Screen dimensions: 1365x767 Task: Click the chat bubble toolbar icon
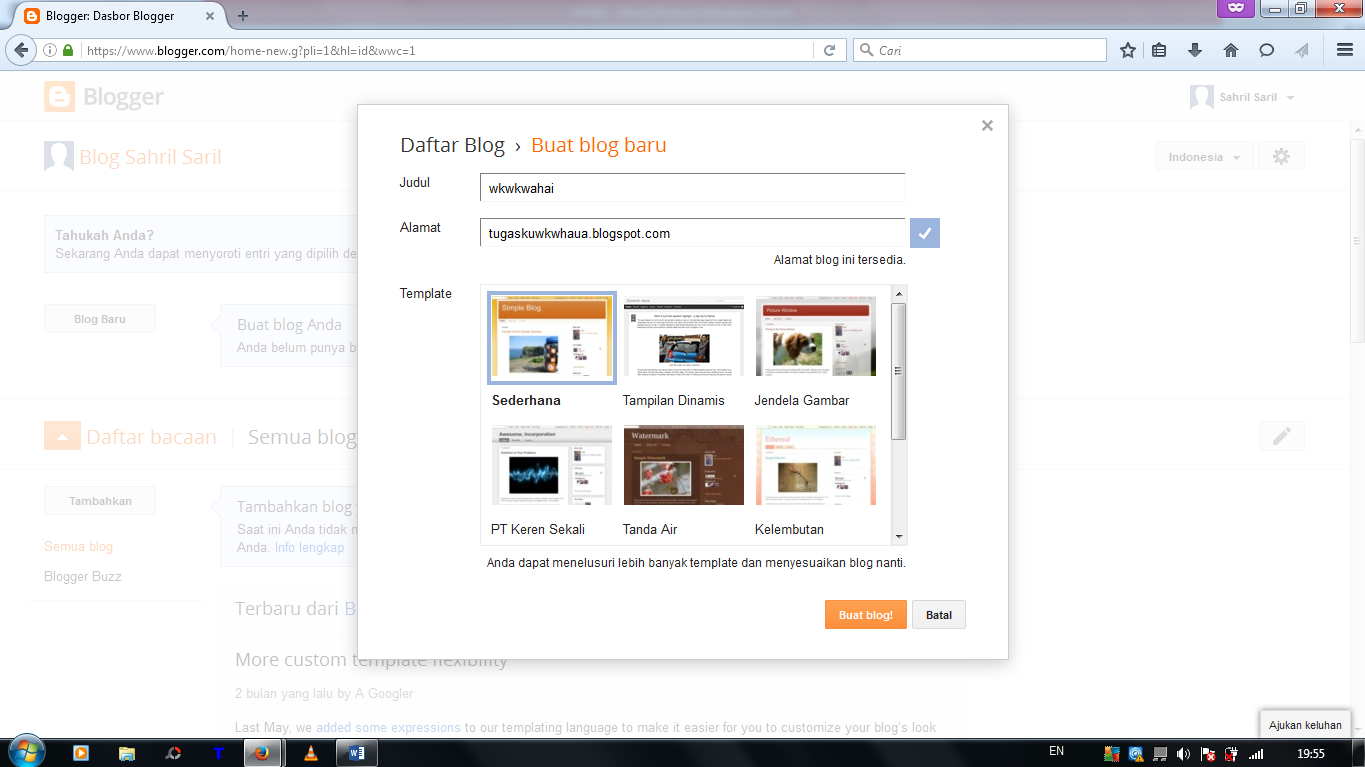point(1267,50)
